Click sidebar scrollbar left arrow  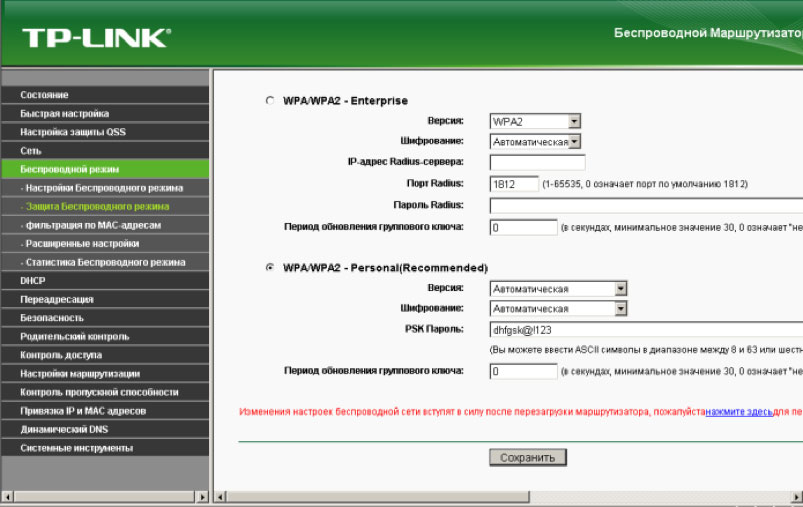pos(7,497)
